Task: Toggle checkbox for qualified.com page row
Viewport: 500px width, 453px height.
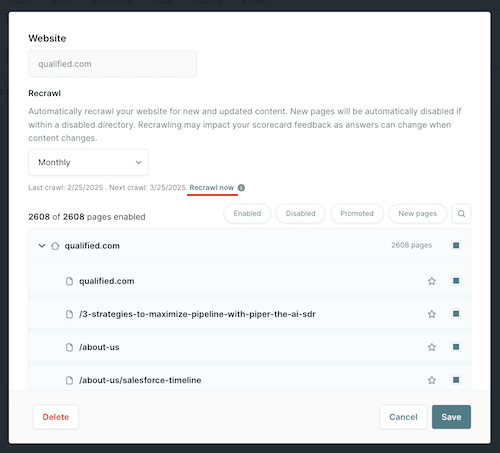Action: 456,281
